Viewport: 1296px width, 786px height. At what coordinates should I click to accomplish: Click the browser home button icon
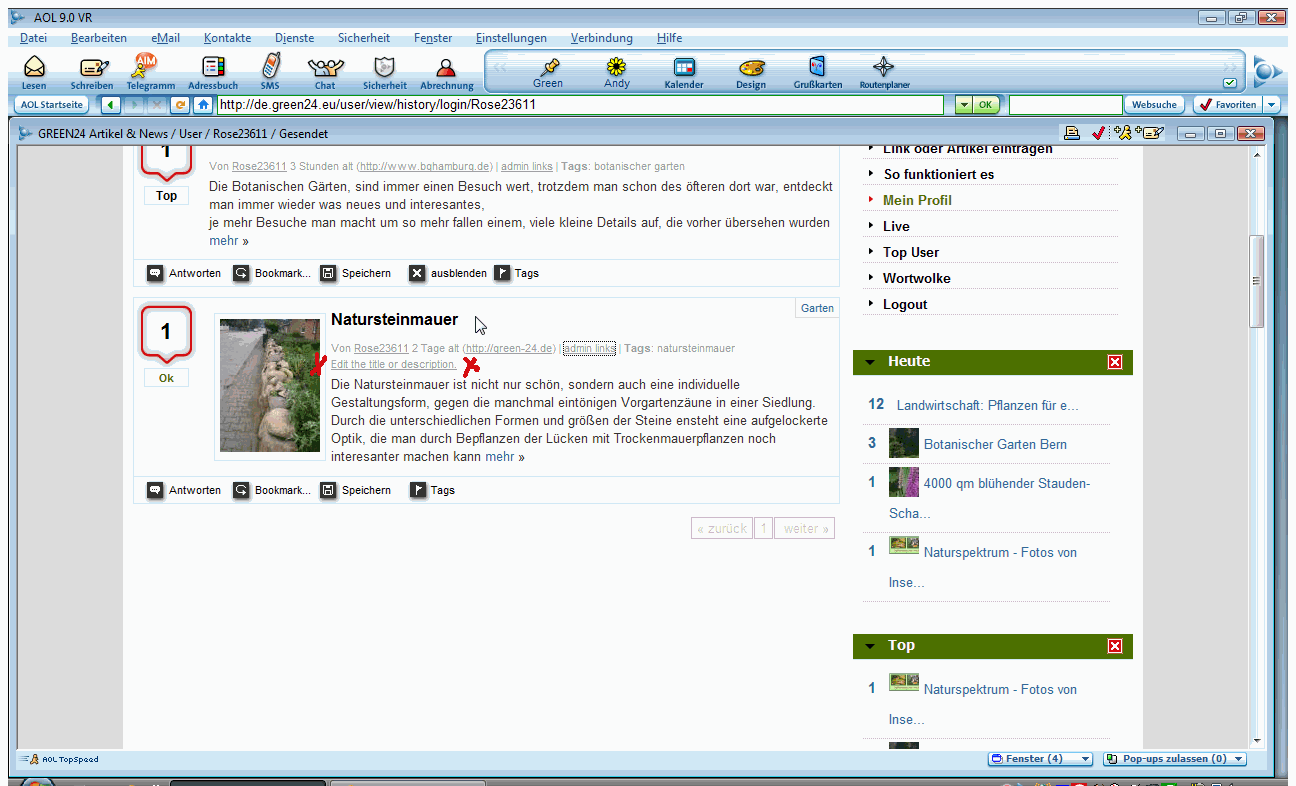pos(203,104)
